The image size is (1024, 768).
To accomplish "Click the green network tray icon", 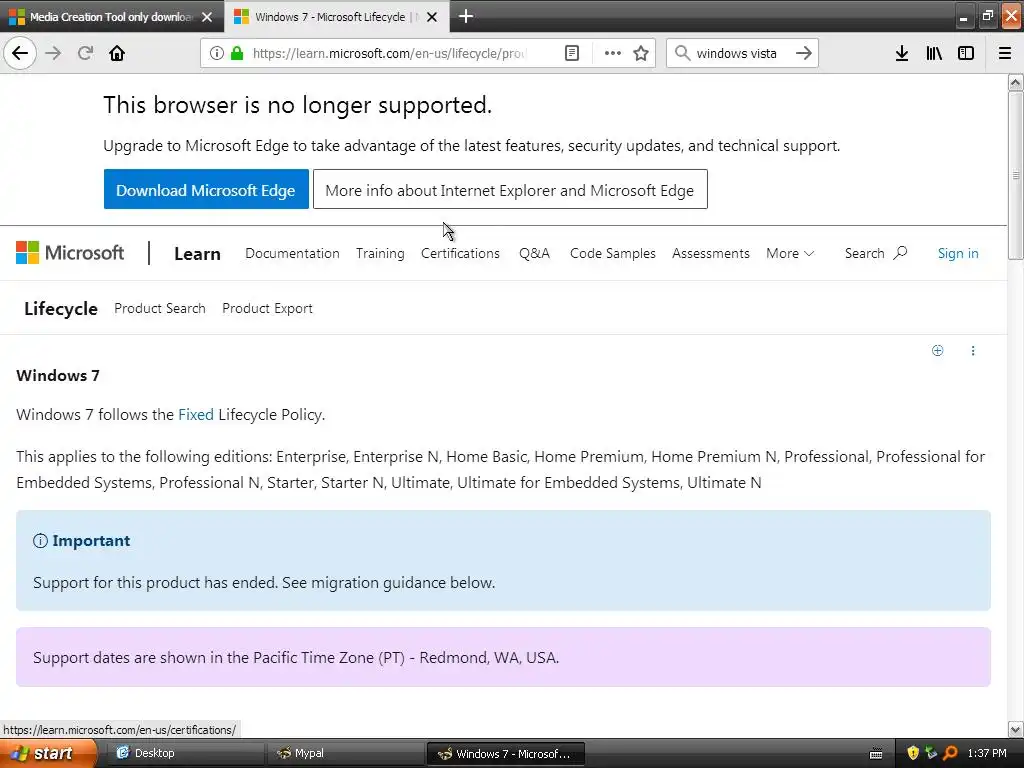I will 931,754.
